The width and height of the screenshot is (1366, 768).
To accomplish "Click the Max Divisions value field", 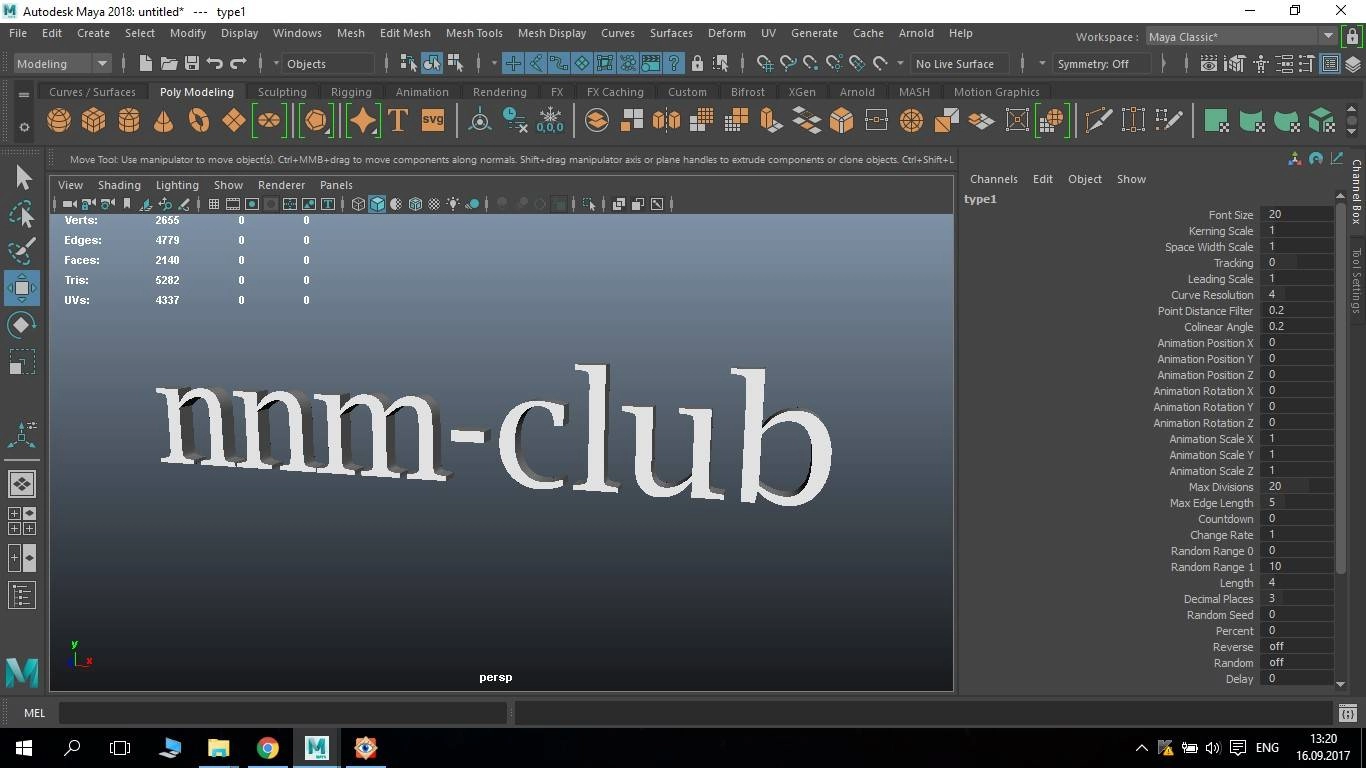I will 1297,487.
